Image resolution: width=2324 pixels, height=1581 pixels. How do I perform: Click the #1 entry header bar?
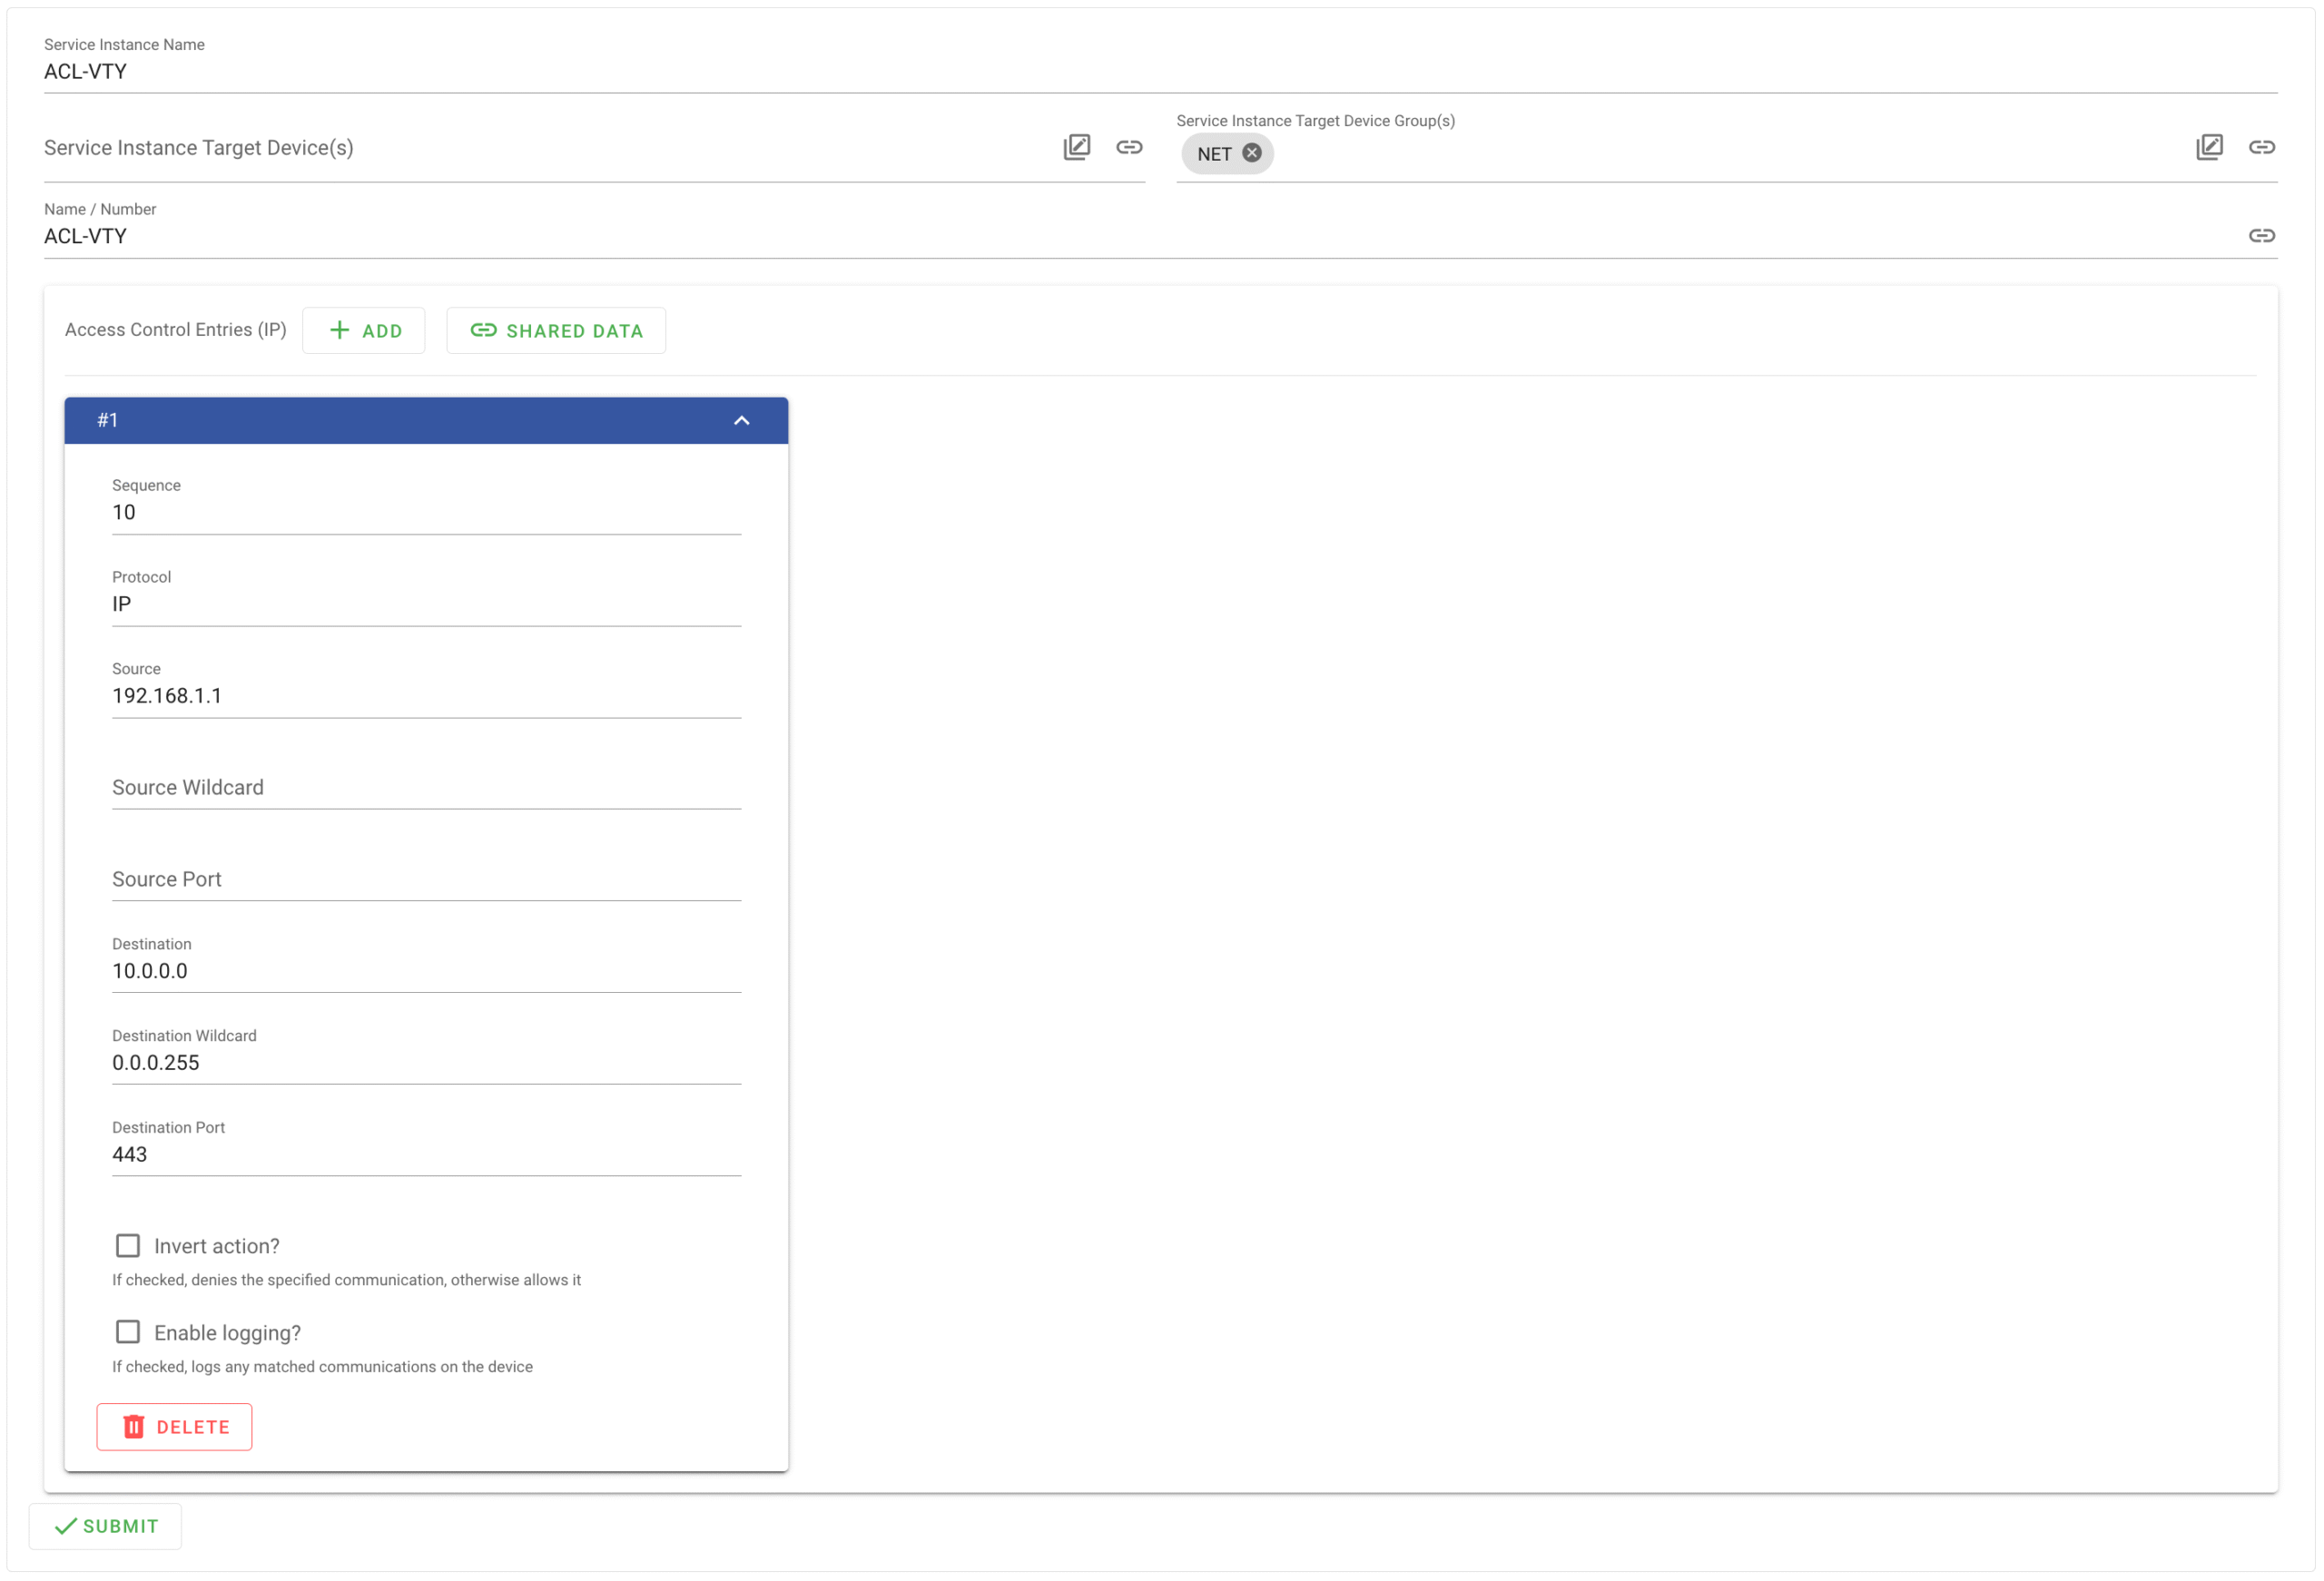(x=400, y=420)
